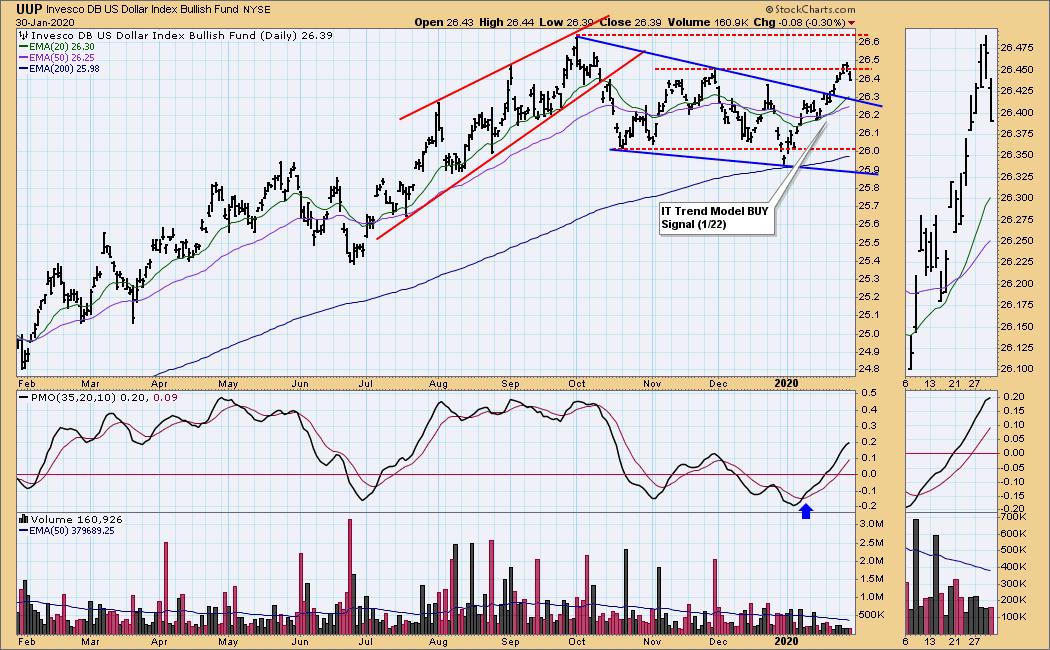Click the Oct label on price chart axis
Viewport: 1050px width, 650px height.
(577, 384)
